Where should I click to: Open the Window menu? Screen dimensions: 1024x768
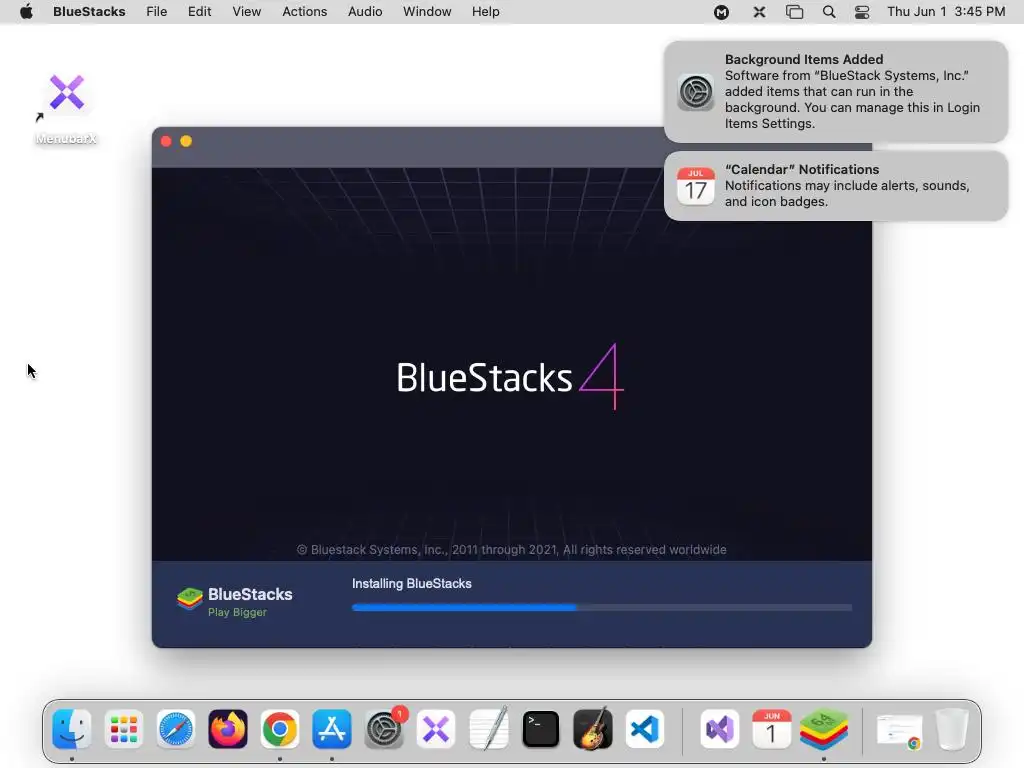coord(426,12)
